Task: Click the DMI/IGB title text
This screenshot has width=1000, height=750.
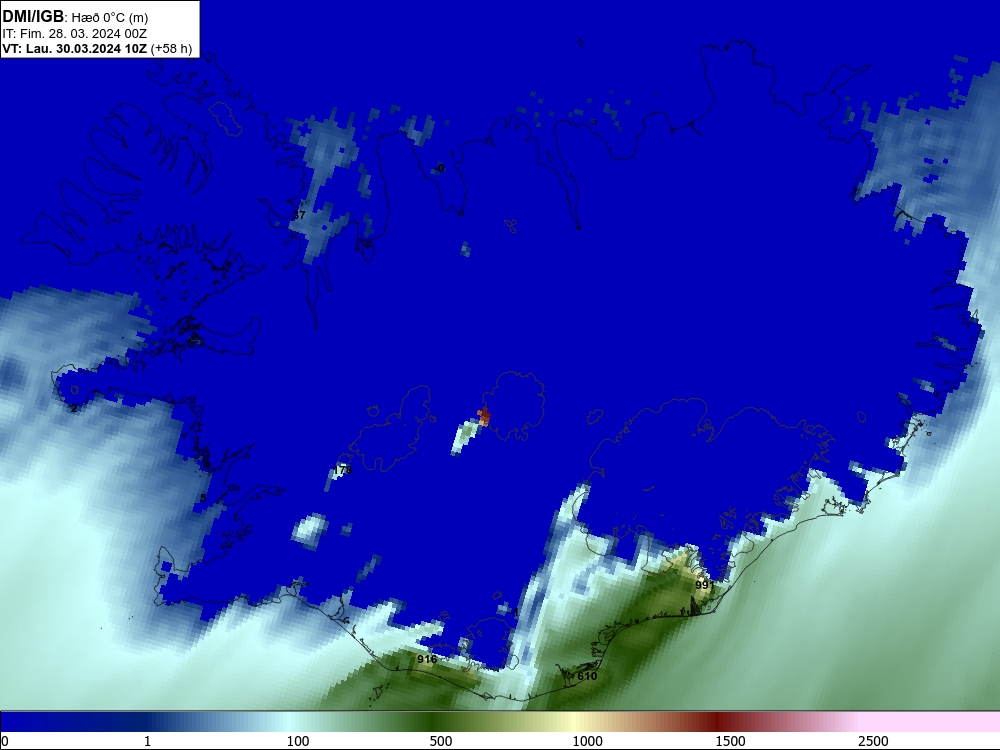Action: (x=33, y=17)
